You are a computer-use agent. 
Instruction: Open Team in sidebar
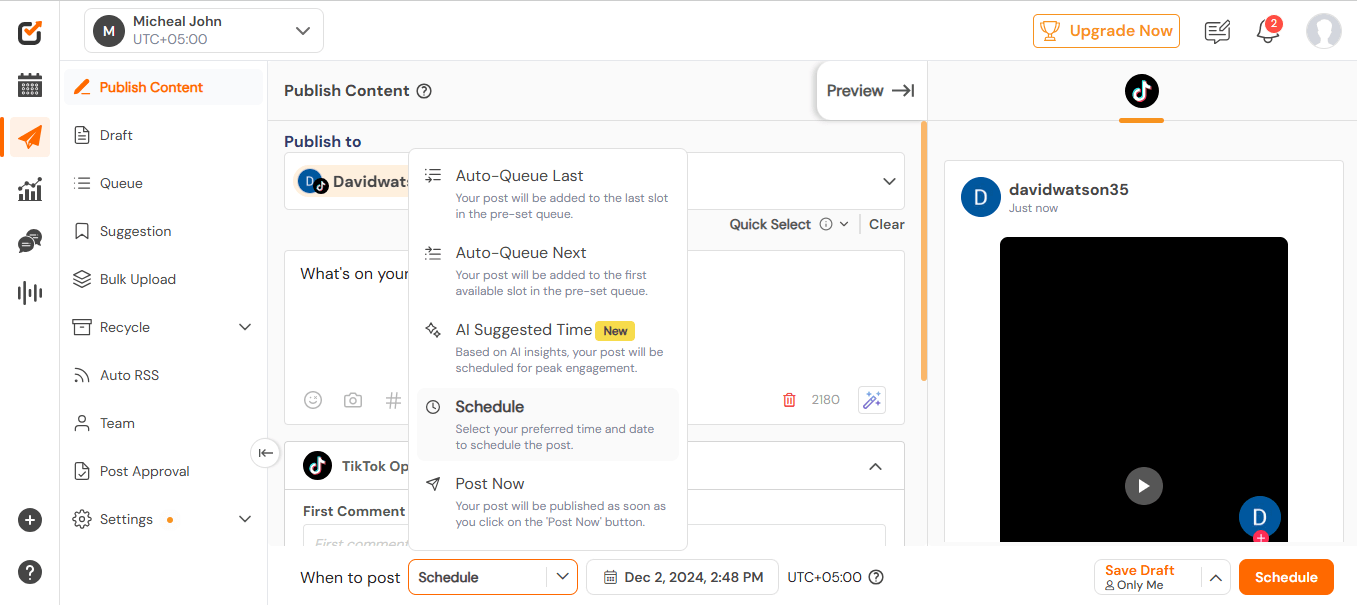coord(164,423)
